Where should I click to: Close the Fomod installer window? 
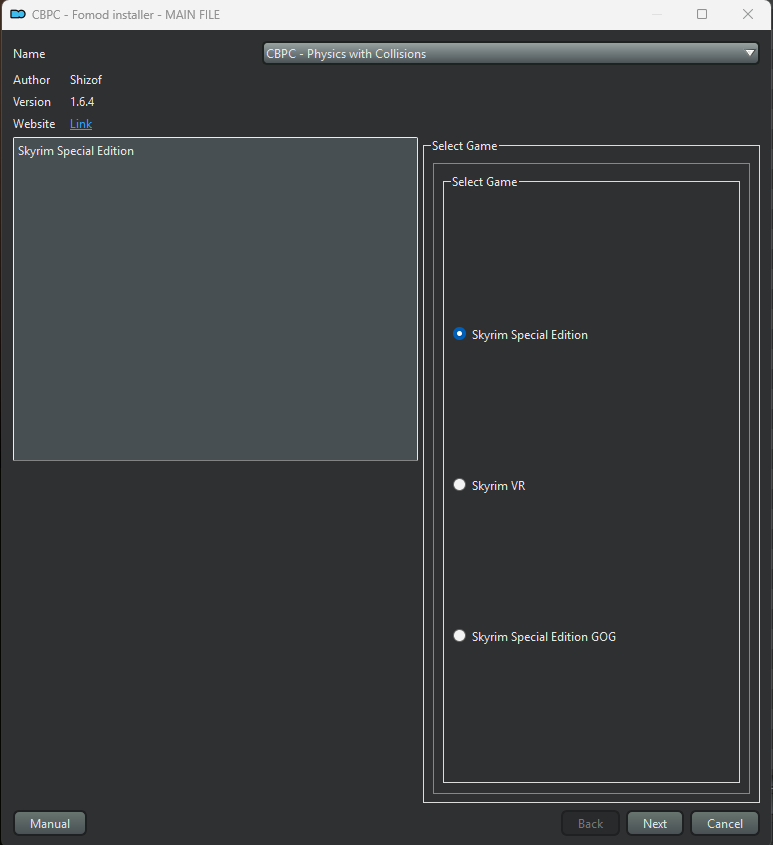pyautogui.click(x=748, y=14)
